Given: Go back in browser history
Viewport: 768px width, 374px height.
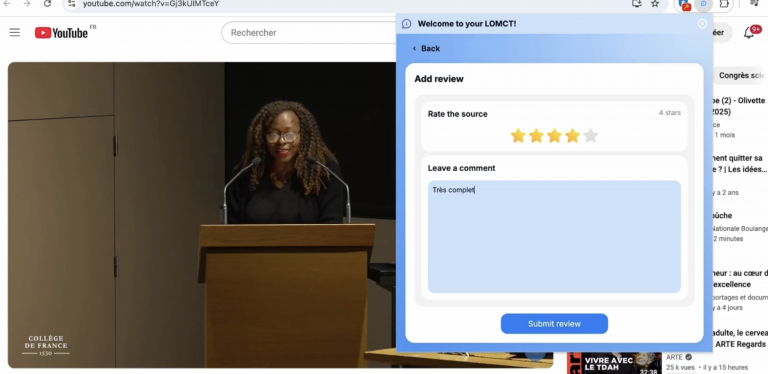Looking at the screenshot, I should [7, 4].
